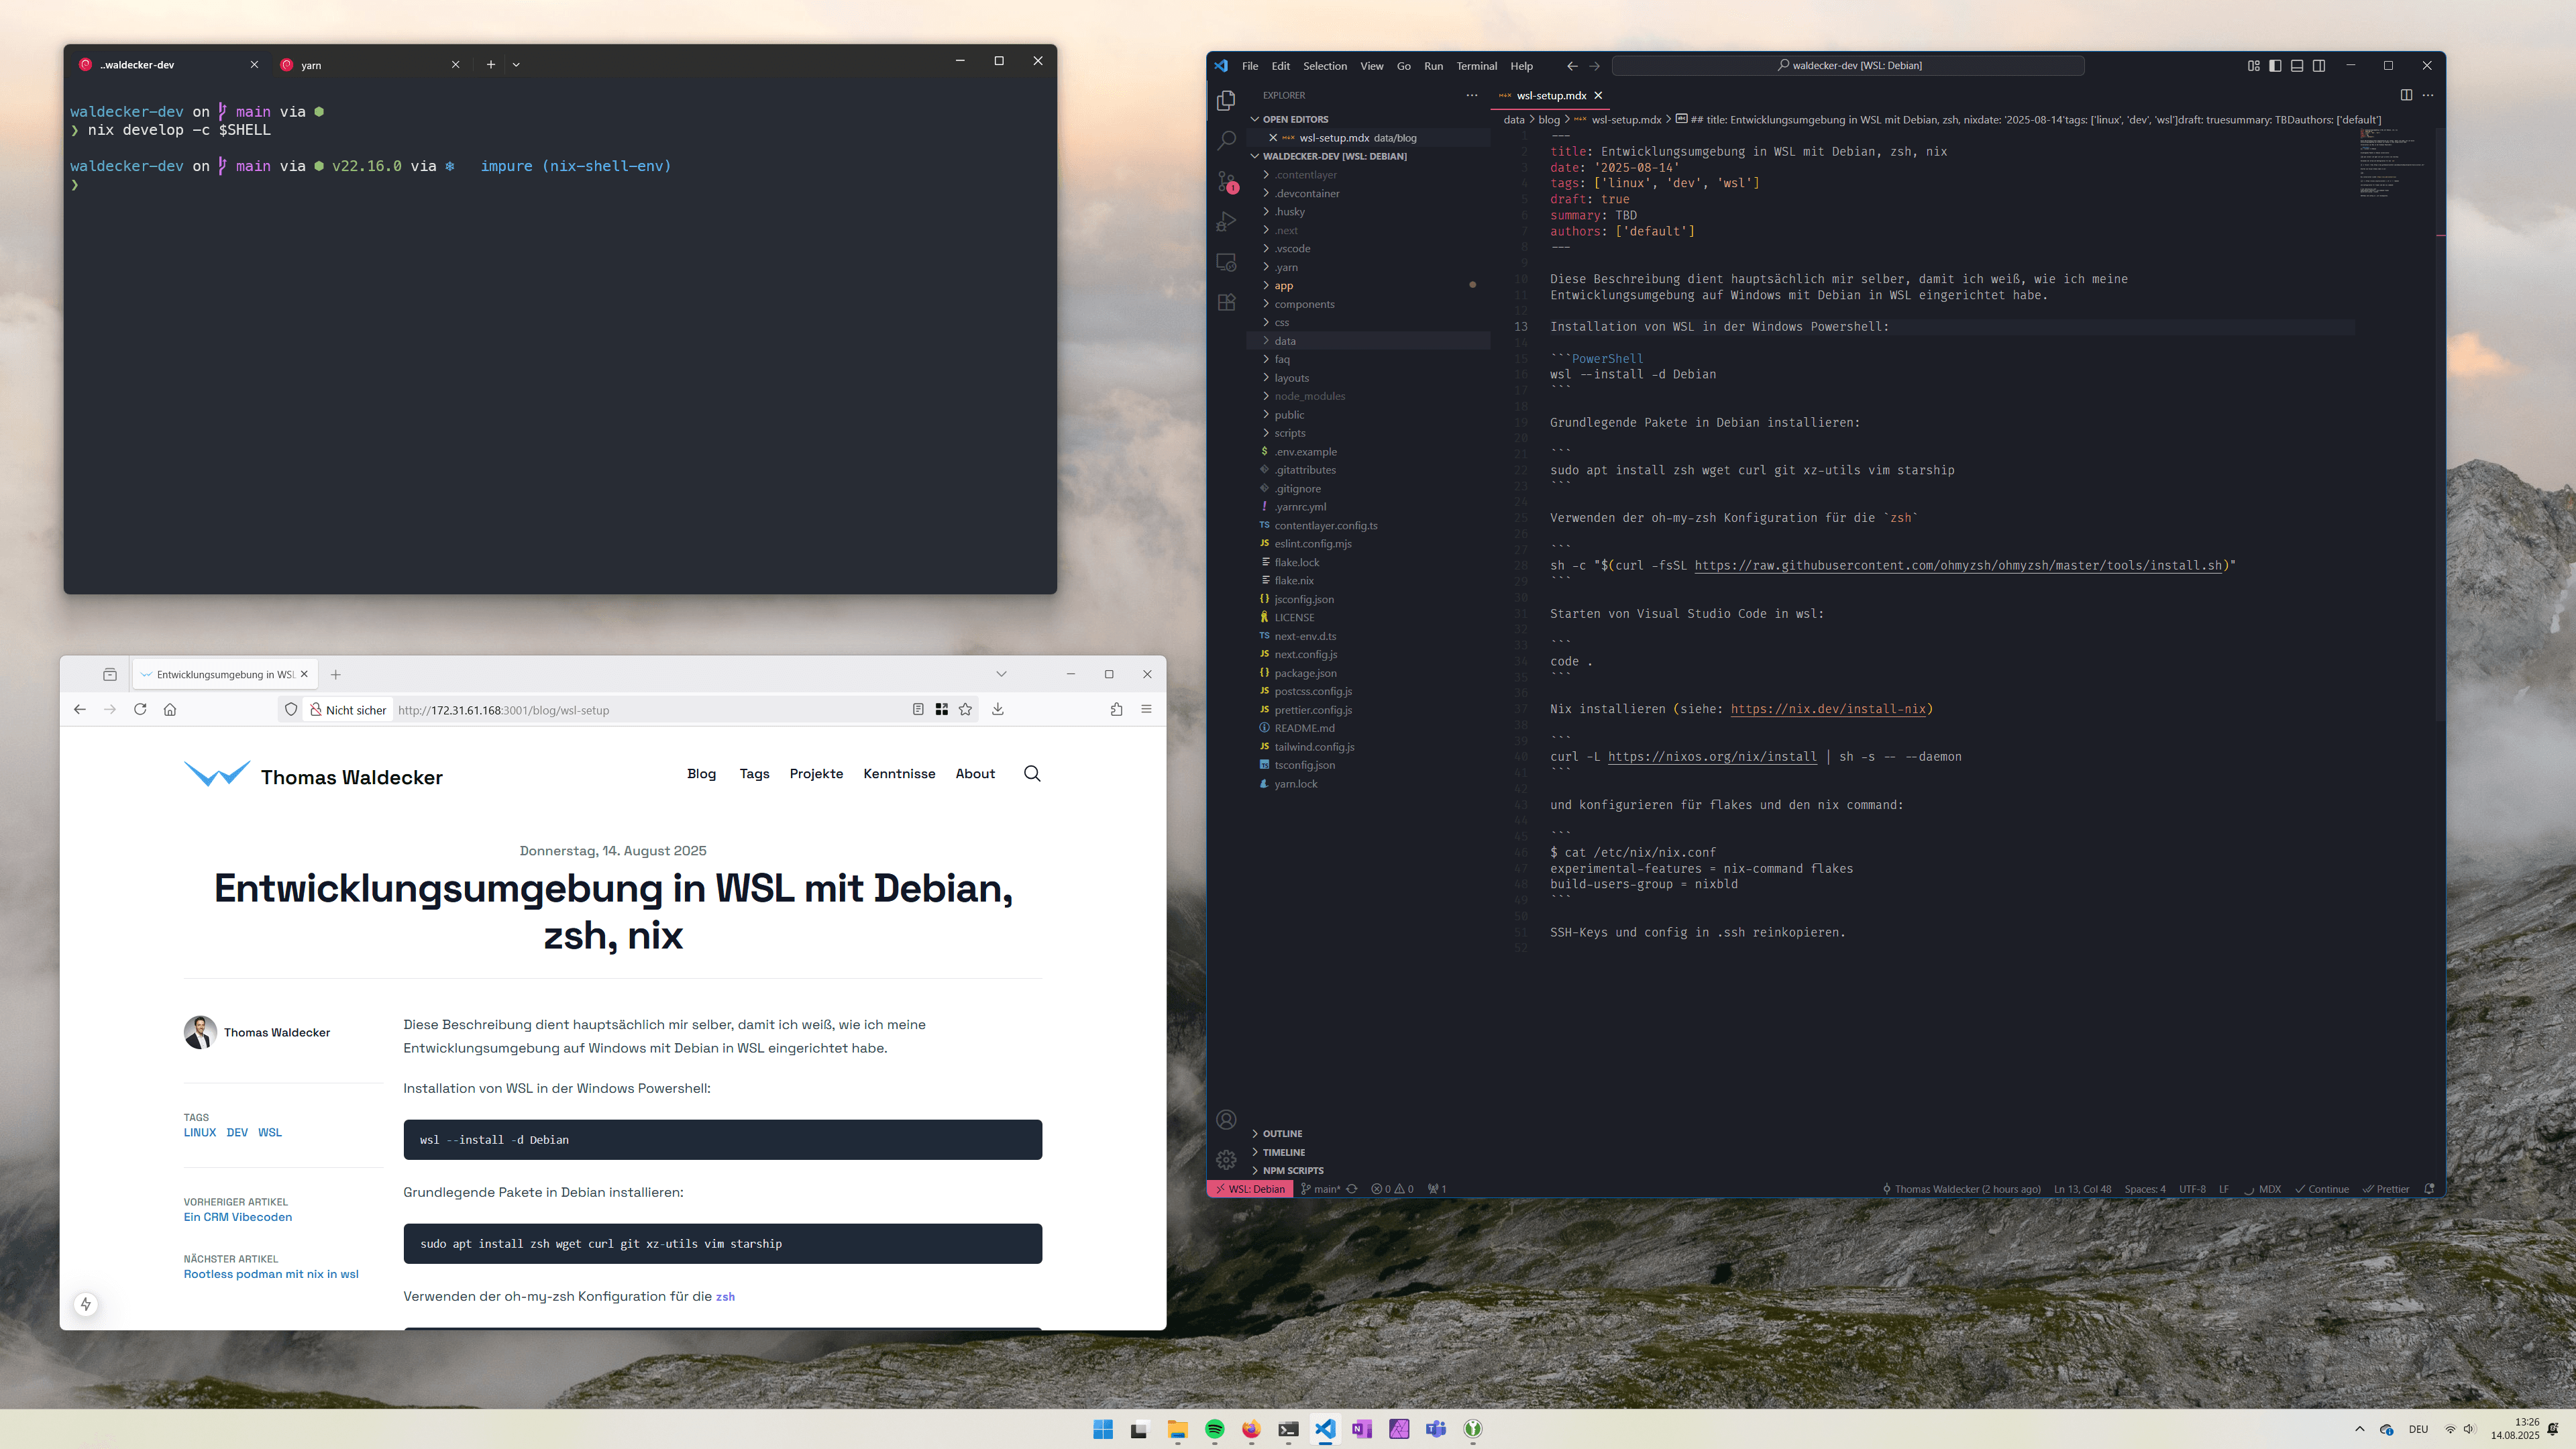Open Manage gear in VS Code activity bar
The width and height of the screenshot is (2576, 1449).
(1226, 1160)
